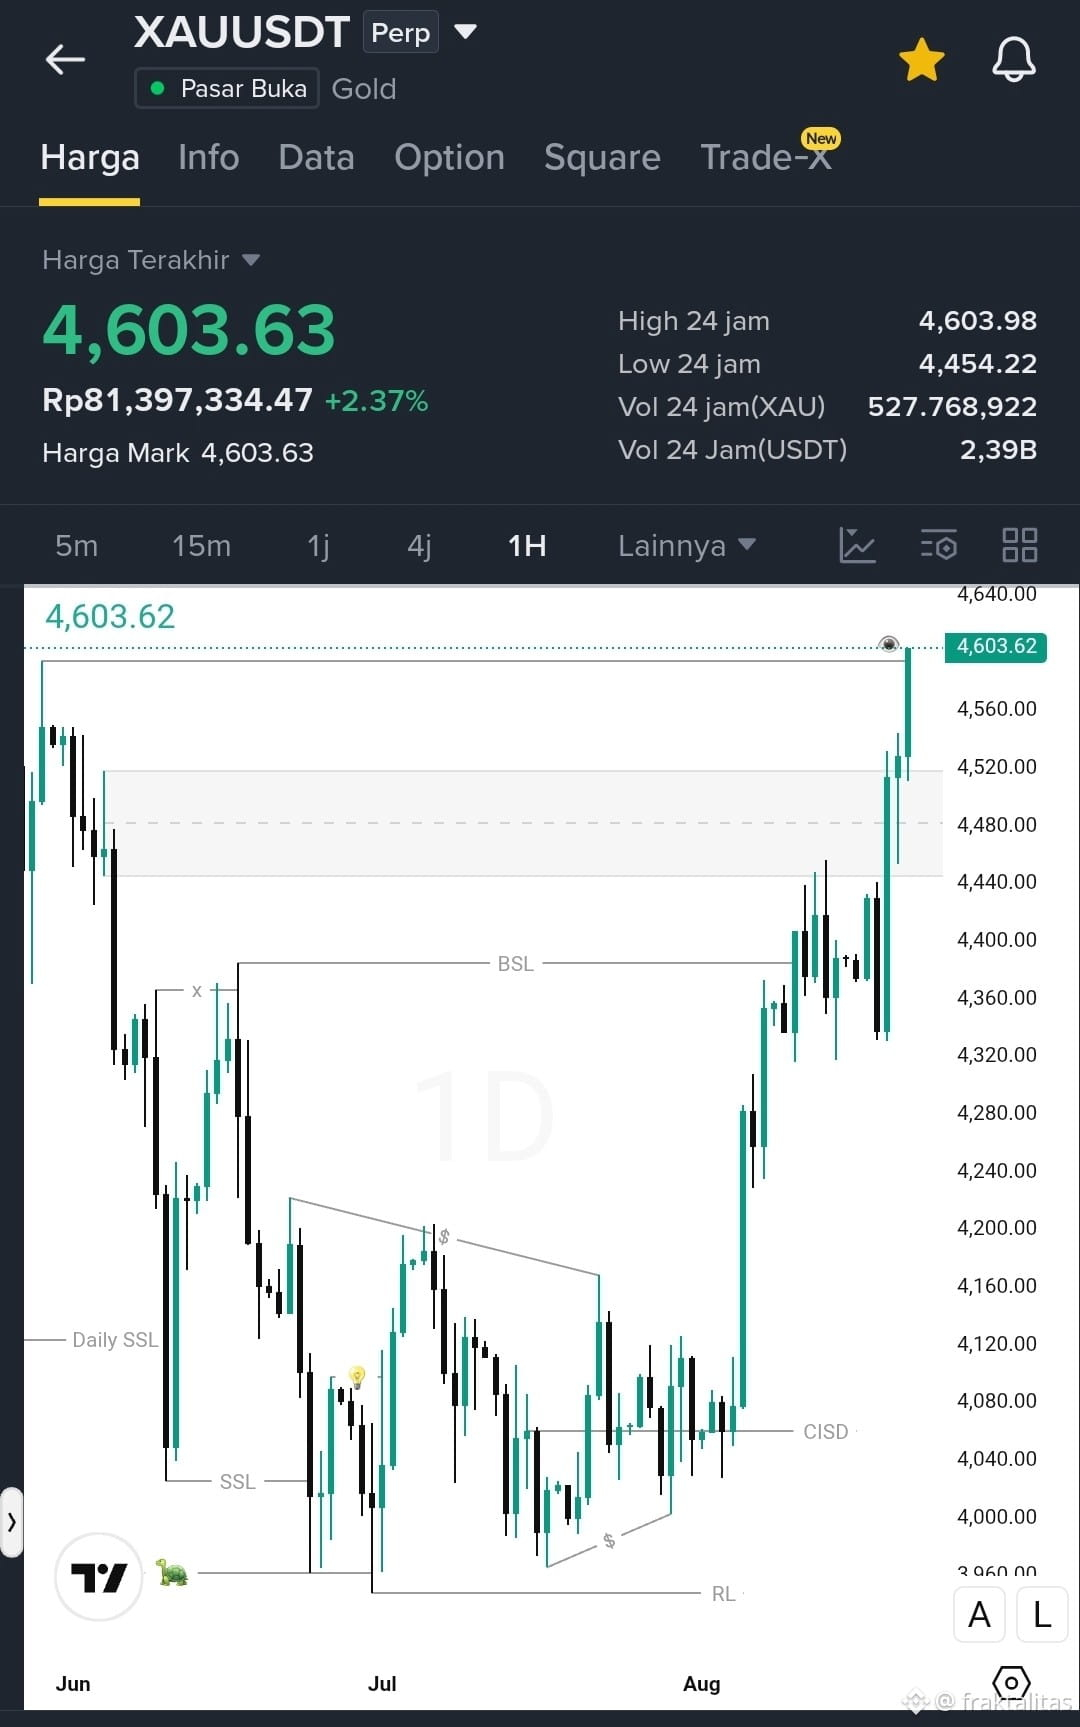Open the Info tab
This screenshot has width=1080, height=1727.
click(x=208, y=158)
